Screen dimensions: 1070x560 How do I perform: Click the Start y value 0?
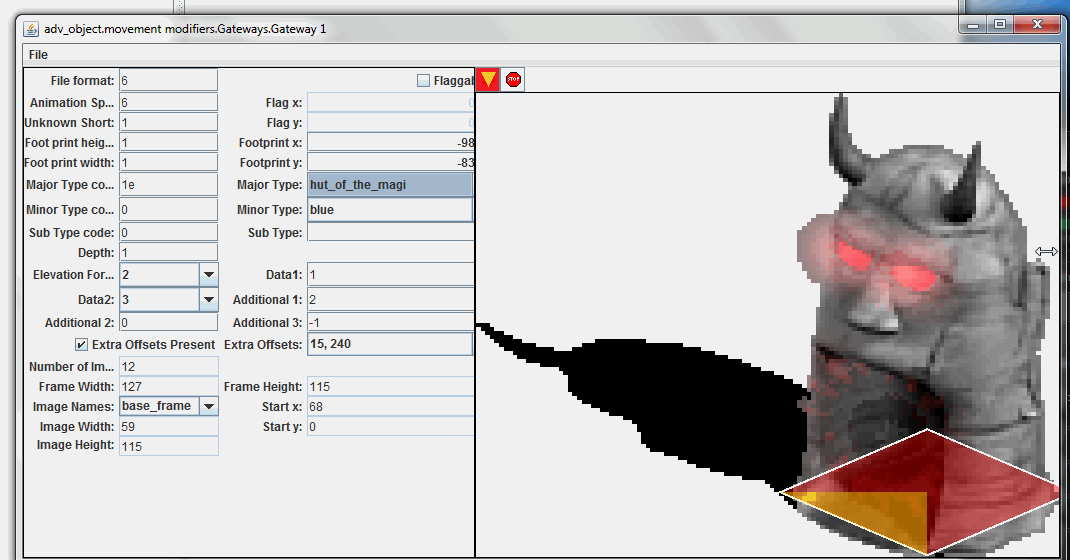pyautogui.click(x=390, y=426)
